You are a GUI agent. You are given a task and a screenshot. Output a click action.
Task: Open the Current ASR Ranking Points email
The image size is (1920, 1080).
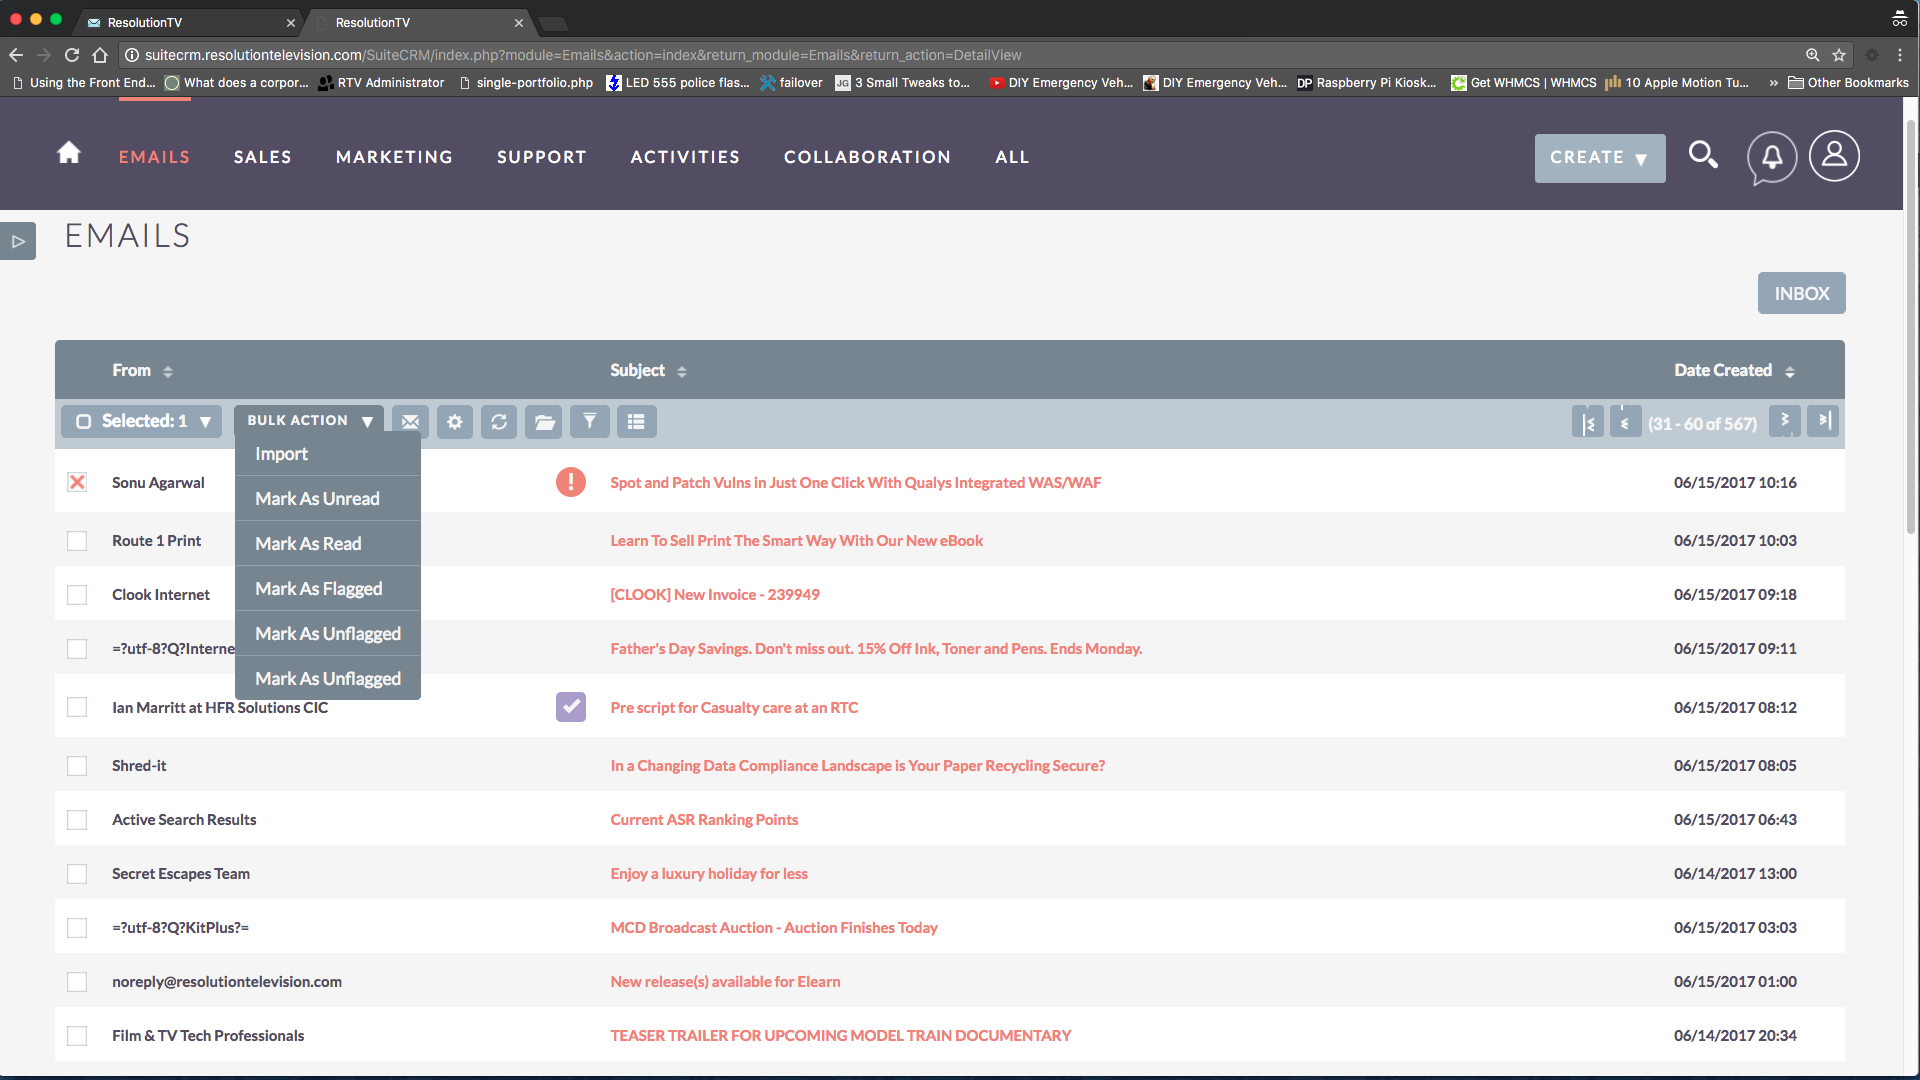pos(704,820)
